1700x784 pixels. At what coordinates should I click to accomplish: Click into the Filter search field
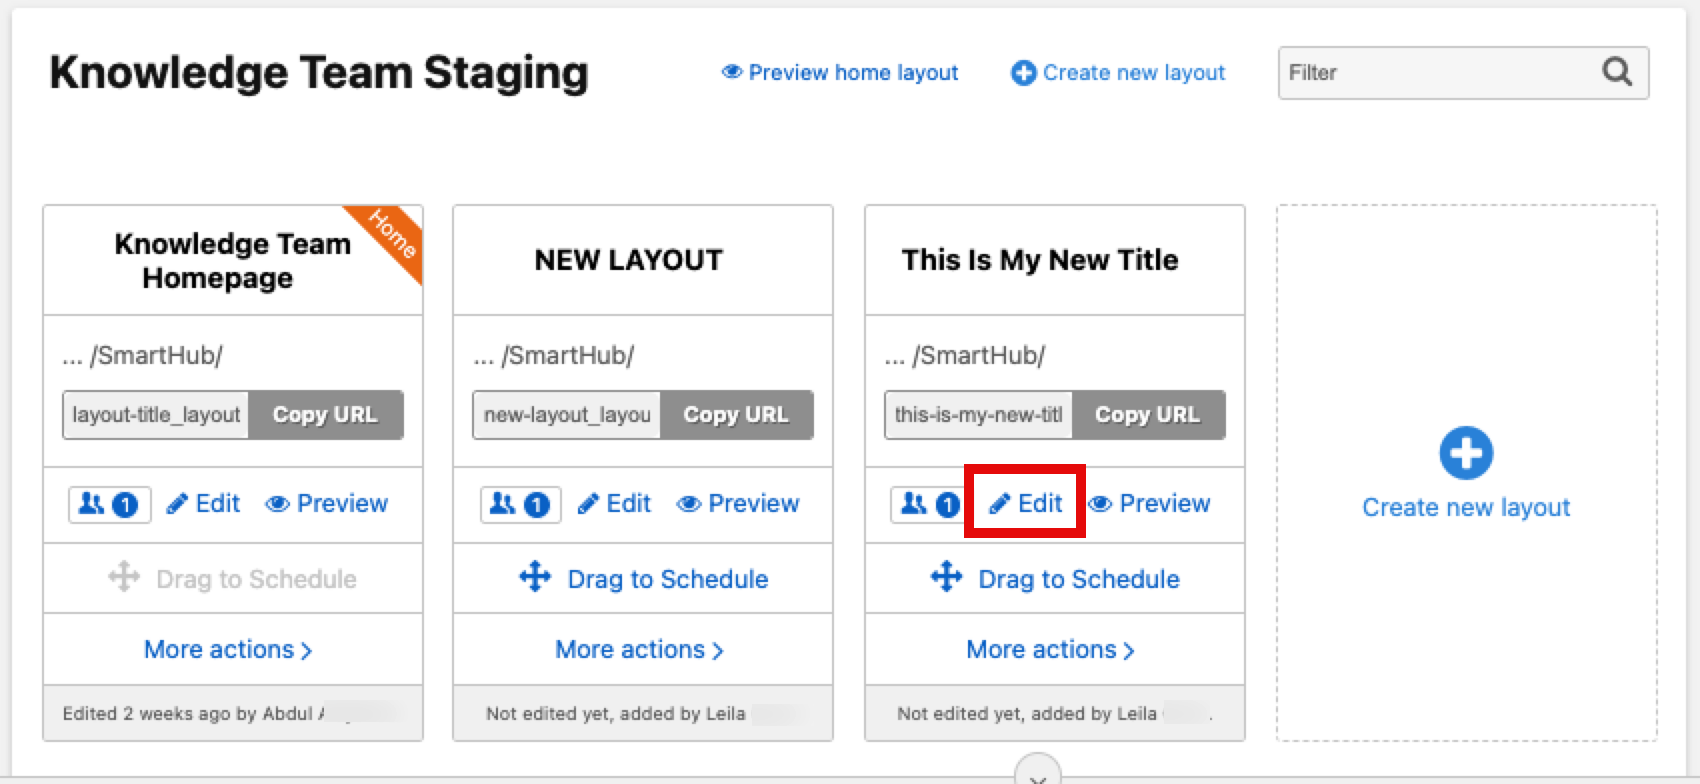pos(1436,73)
